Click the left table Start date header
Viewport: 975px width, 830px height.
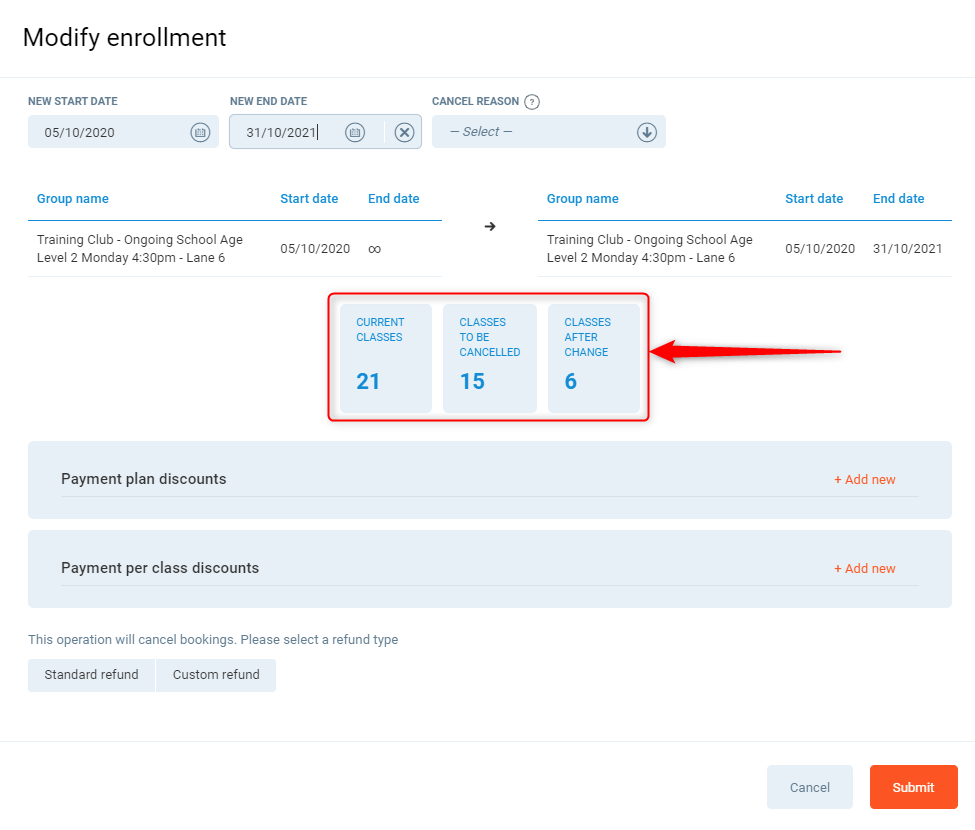coord(309,199)
